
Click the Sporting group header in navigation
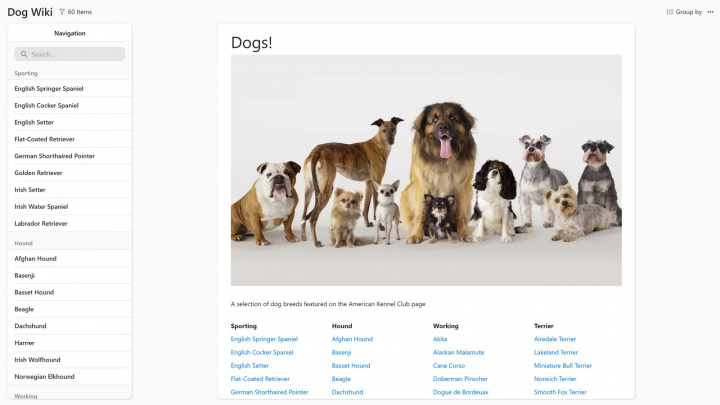click(x=26, y=73)
